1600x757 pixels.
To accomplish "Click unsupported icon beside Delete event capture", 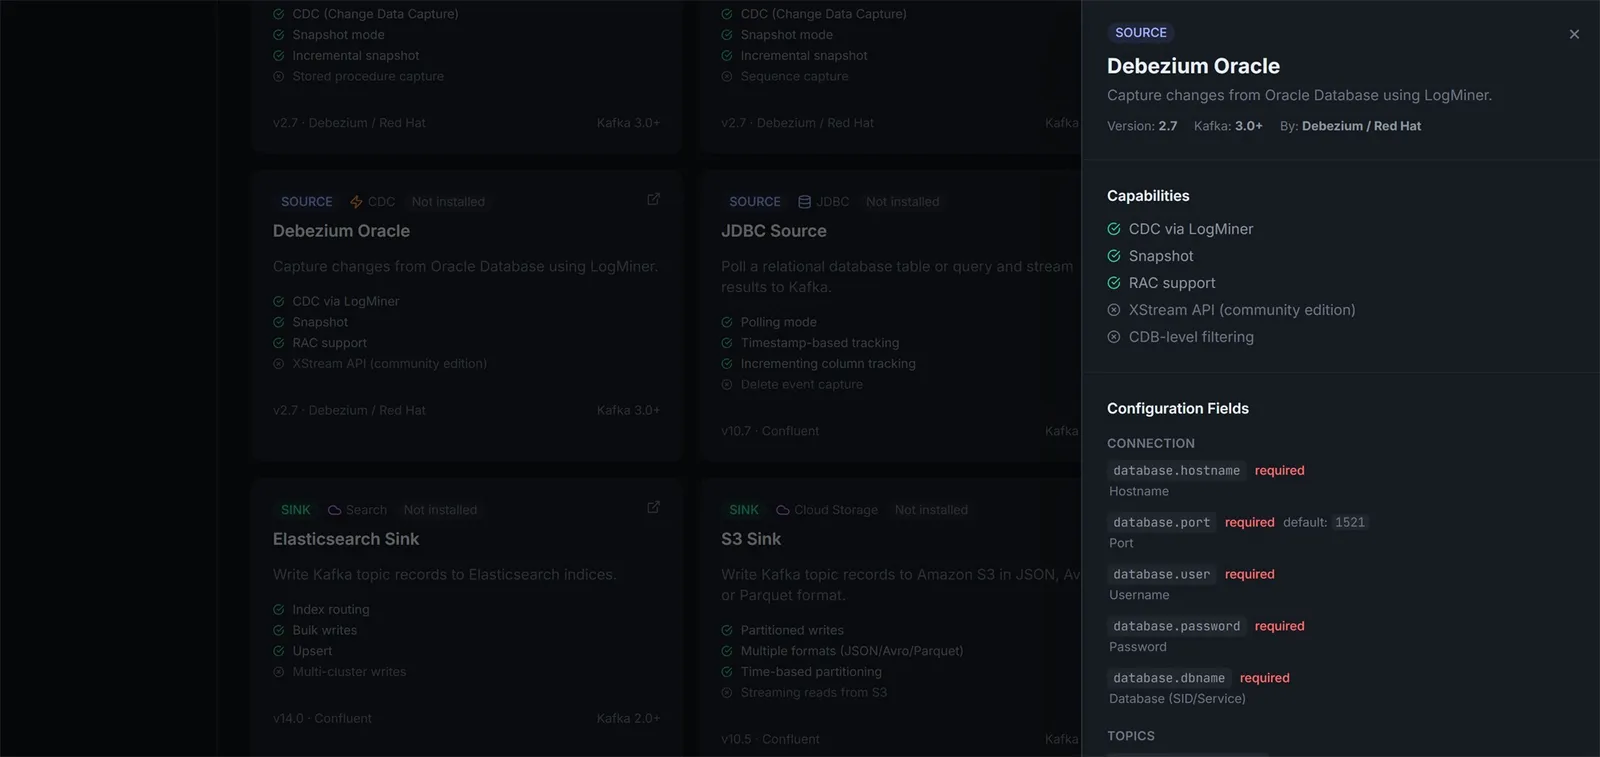I will pyautogui.click(x=727, y=384).
